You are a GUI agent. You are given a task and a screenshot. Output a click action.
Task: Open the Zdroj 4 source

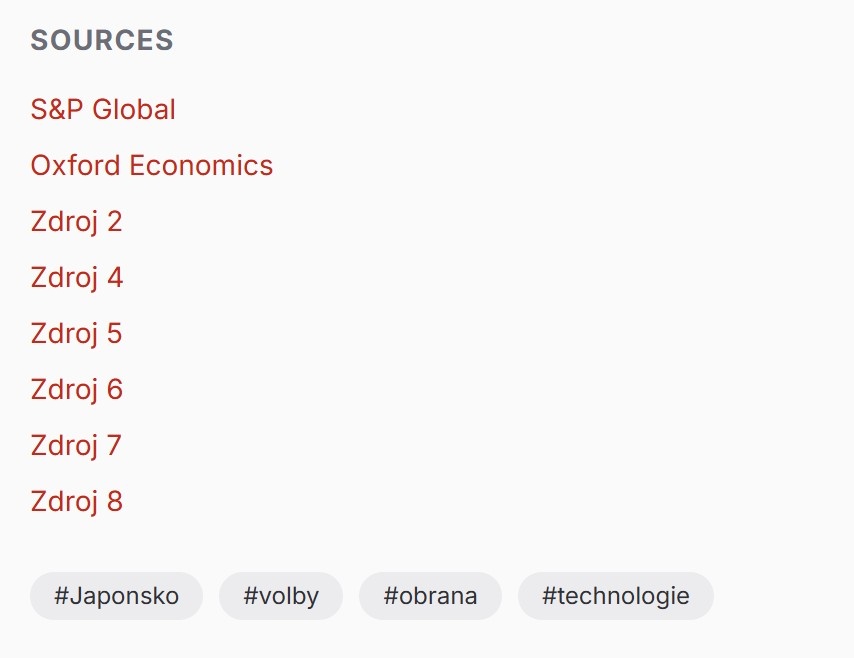(x=76, y=277)
